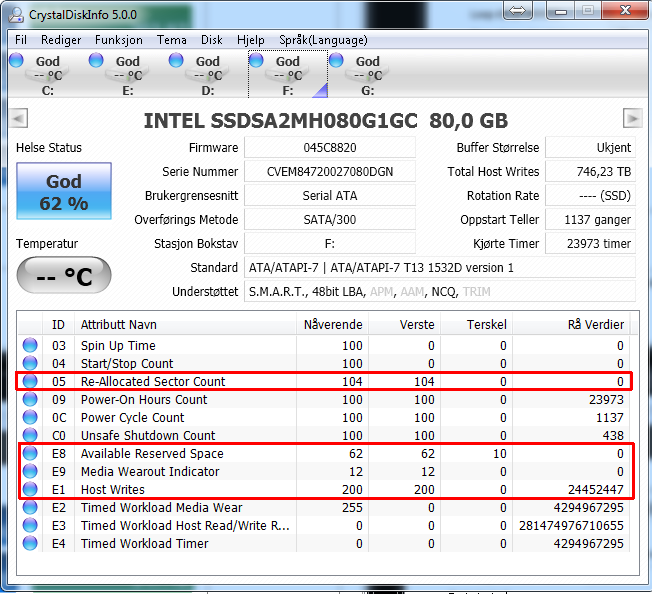The width and height of the screenshot is (652, 594).
Task: Click status orb for Power-On Hours Count
Action: (30, 399)
